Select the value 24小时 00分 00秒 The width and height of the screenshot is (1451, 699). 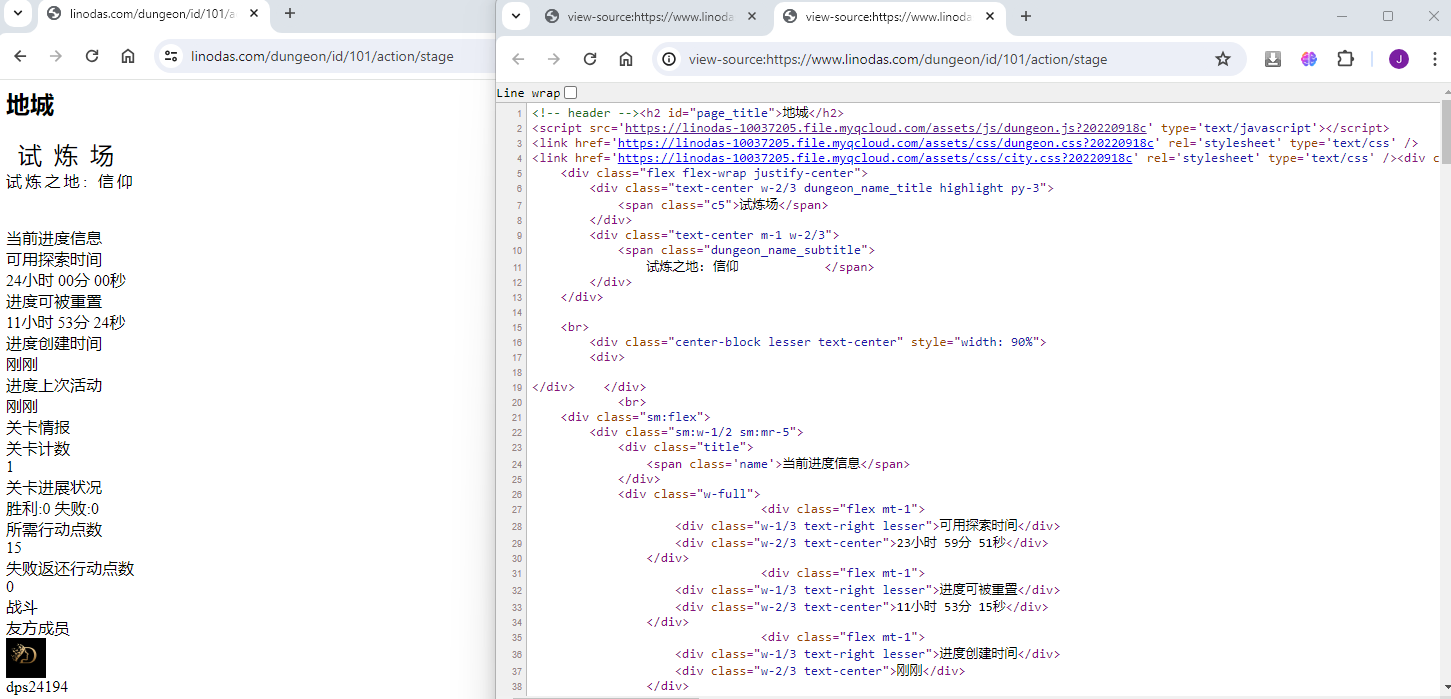pyautogui.click(x=66, y=281)
